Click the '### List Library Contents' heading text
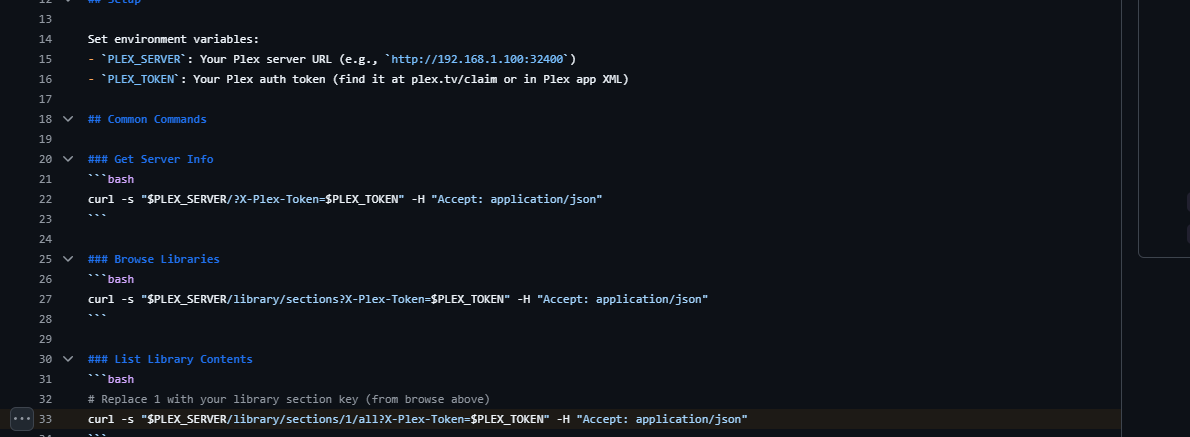 171,359
